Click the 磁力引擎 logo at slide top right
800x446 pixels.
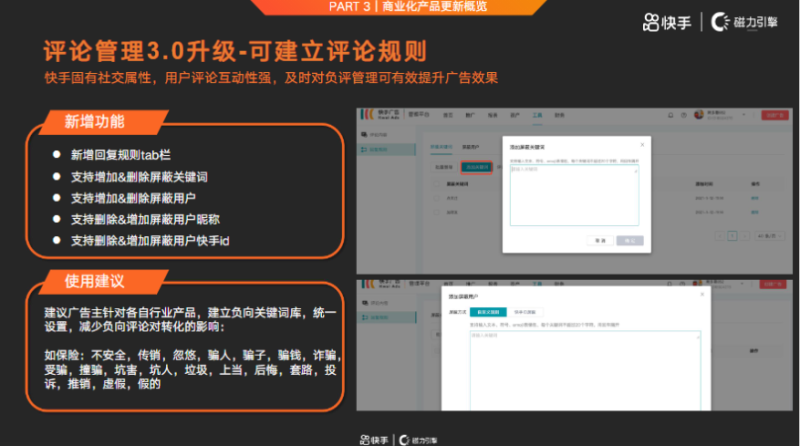[x=744, y=22]
